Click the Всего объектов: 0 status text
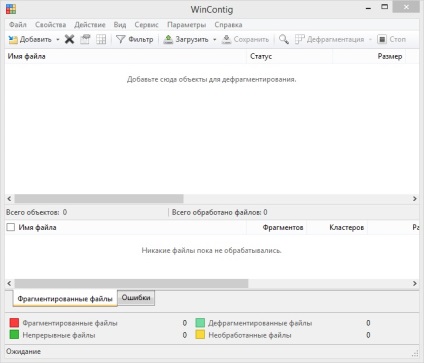The width and height of the screenshot is (424, 363). [x=36, y=212]
